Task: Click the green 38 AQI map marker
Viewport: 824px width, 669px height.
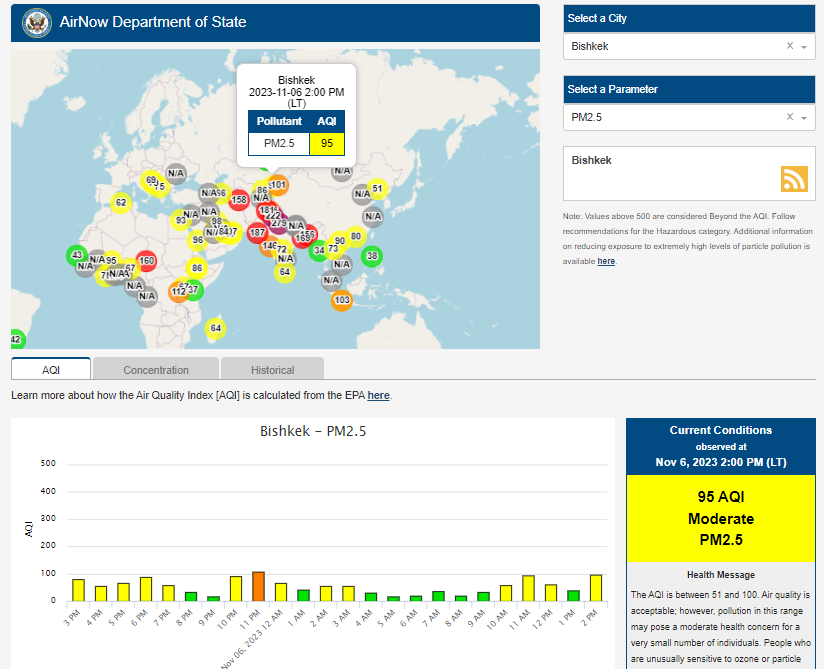Action: [372, 256]
